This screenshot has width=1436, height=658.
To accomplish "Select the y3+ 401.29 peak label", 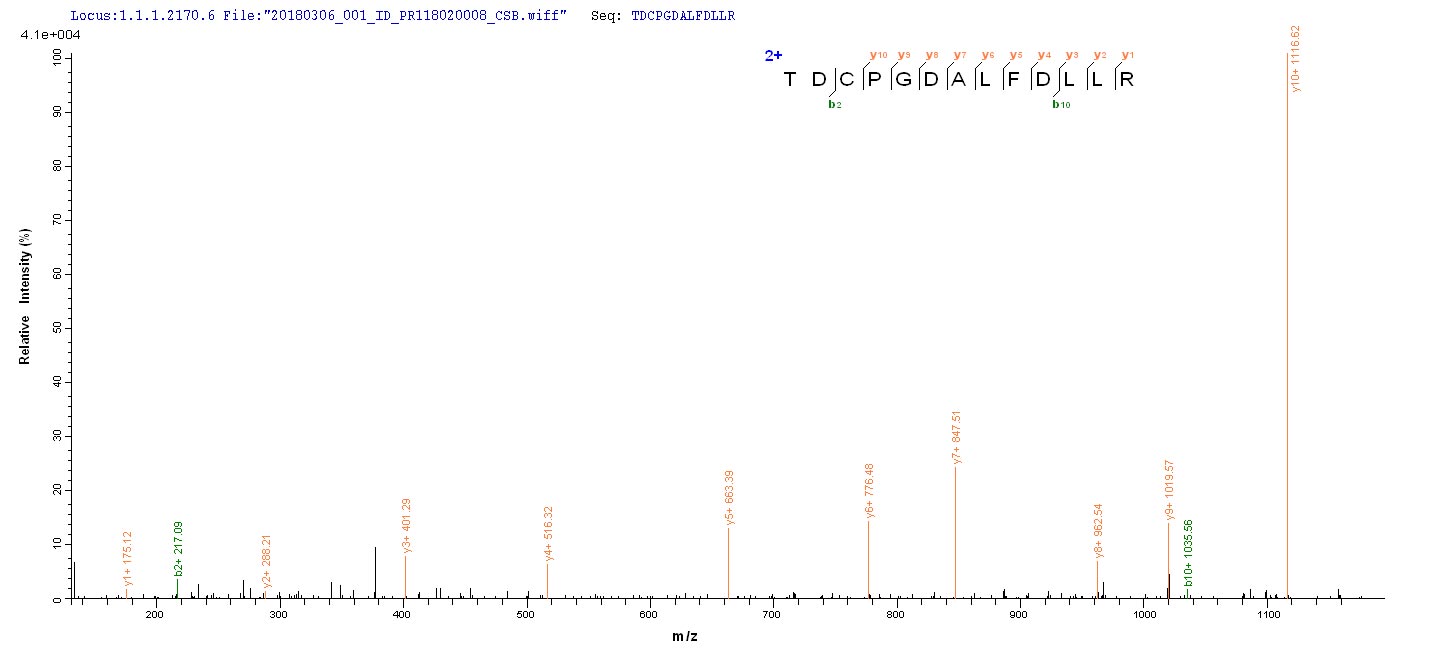I will coord(407,526).
